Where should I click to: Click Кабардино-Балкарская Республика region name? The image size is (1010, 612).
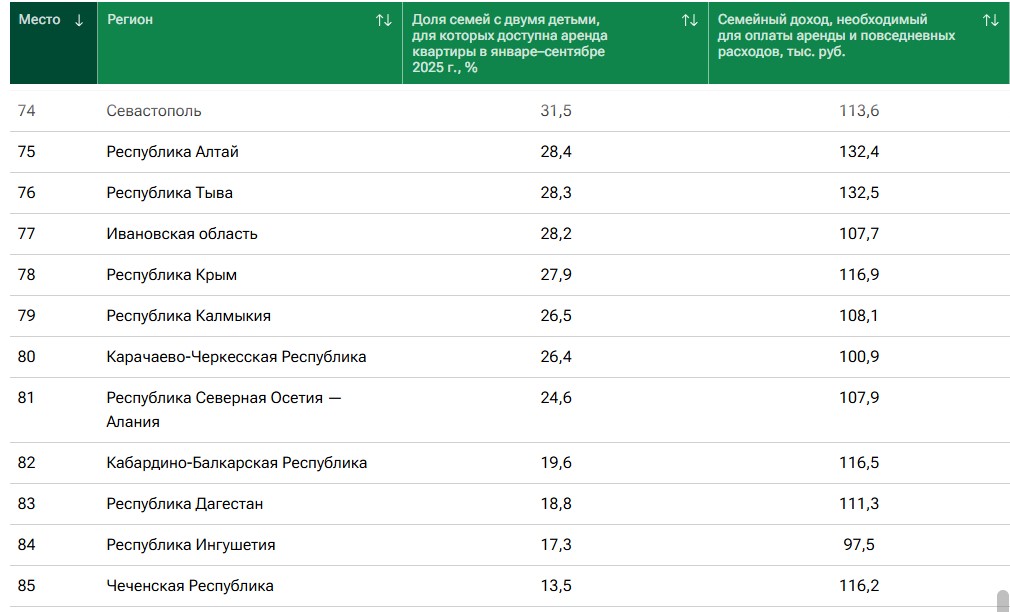236,463
